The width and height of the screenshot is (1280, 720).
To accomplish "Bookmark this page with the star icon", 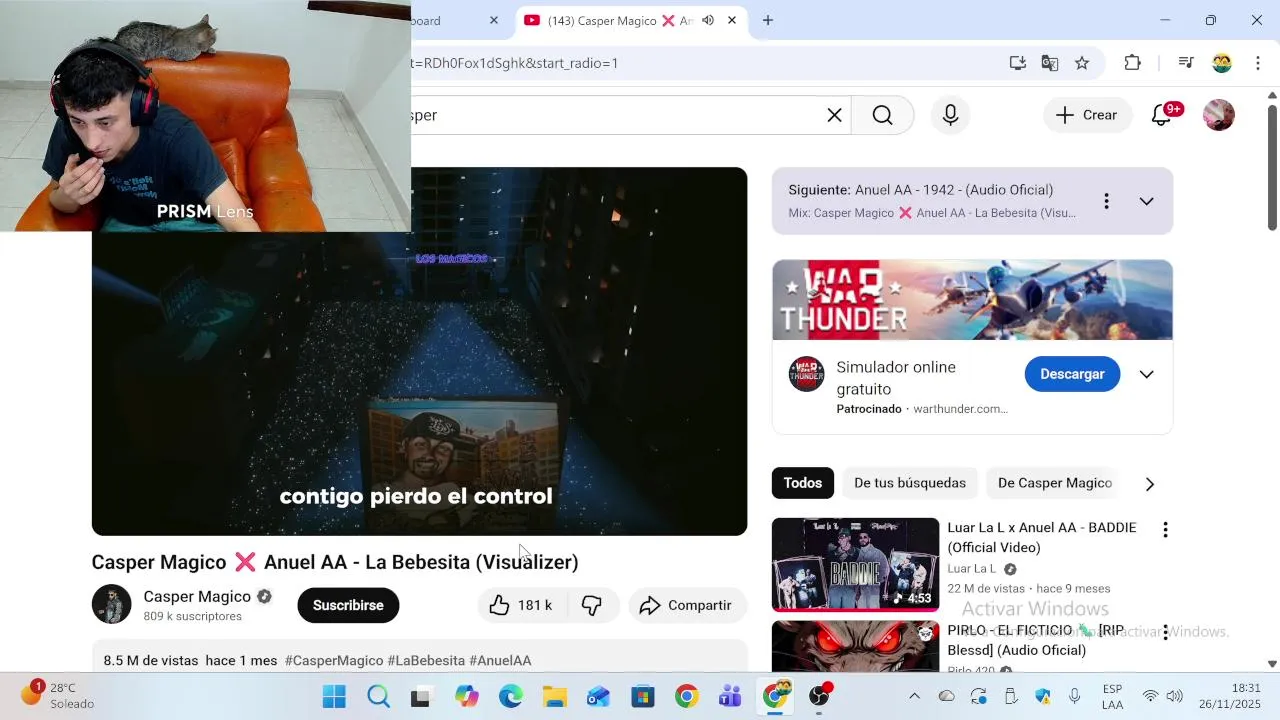I will 1082,63.
